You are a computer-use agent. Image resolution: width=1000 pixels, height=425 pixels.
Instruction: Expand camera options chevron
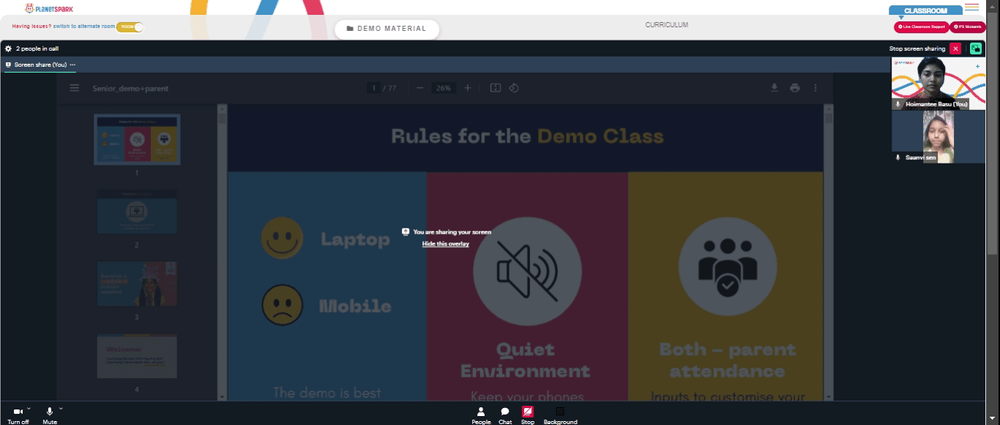(29, 409)
